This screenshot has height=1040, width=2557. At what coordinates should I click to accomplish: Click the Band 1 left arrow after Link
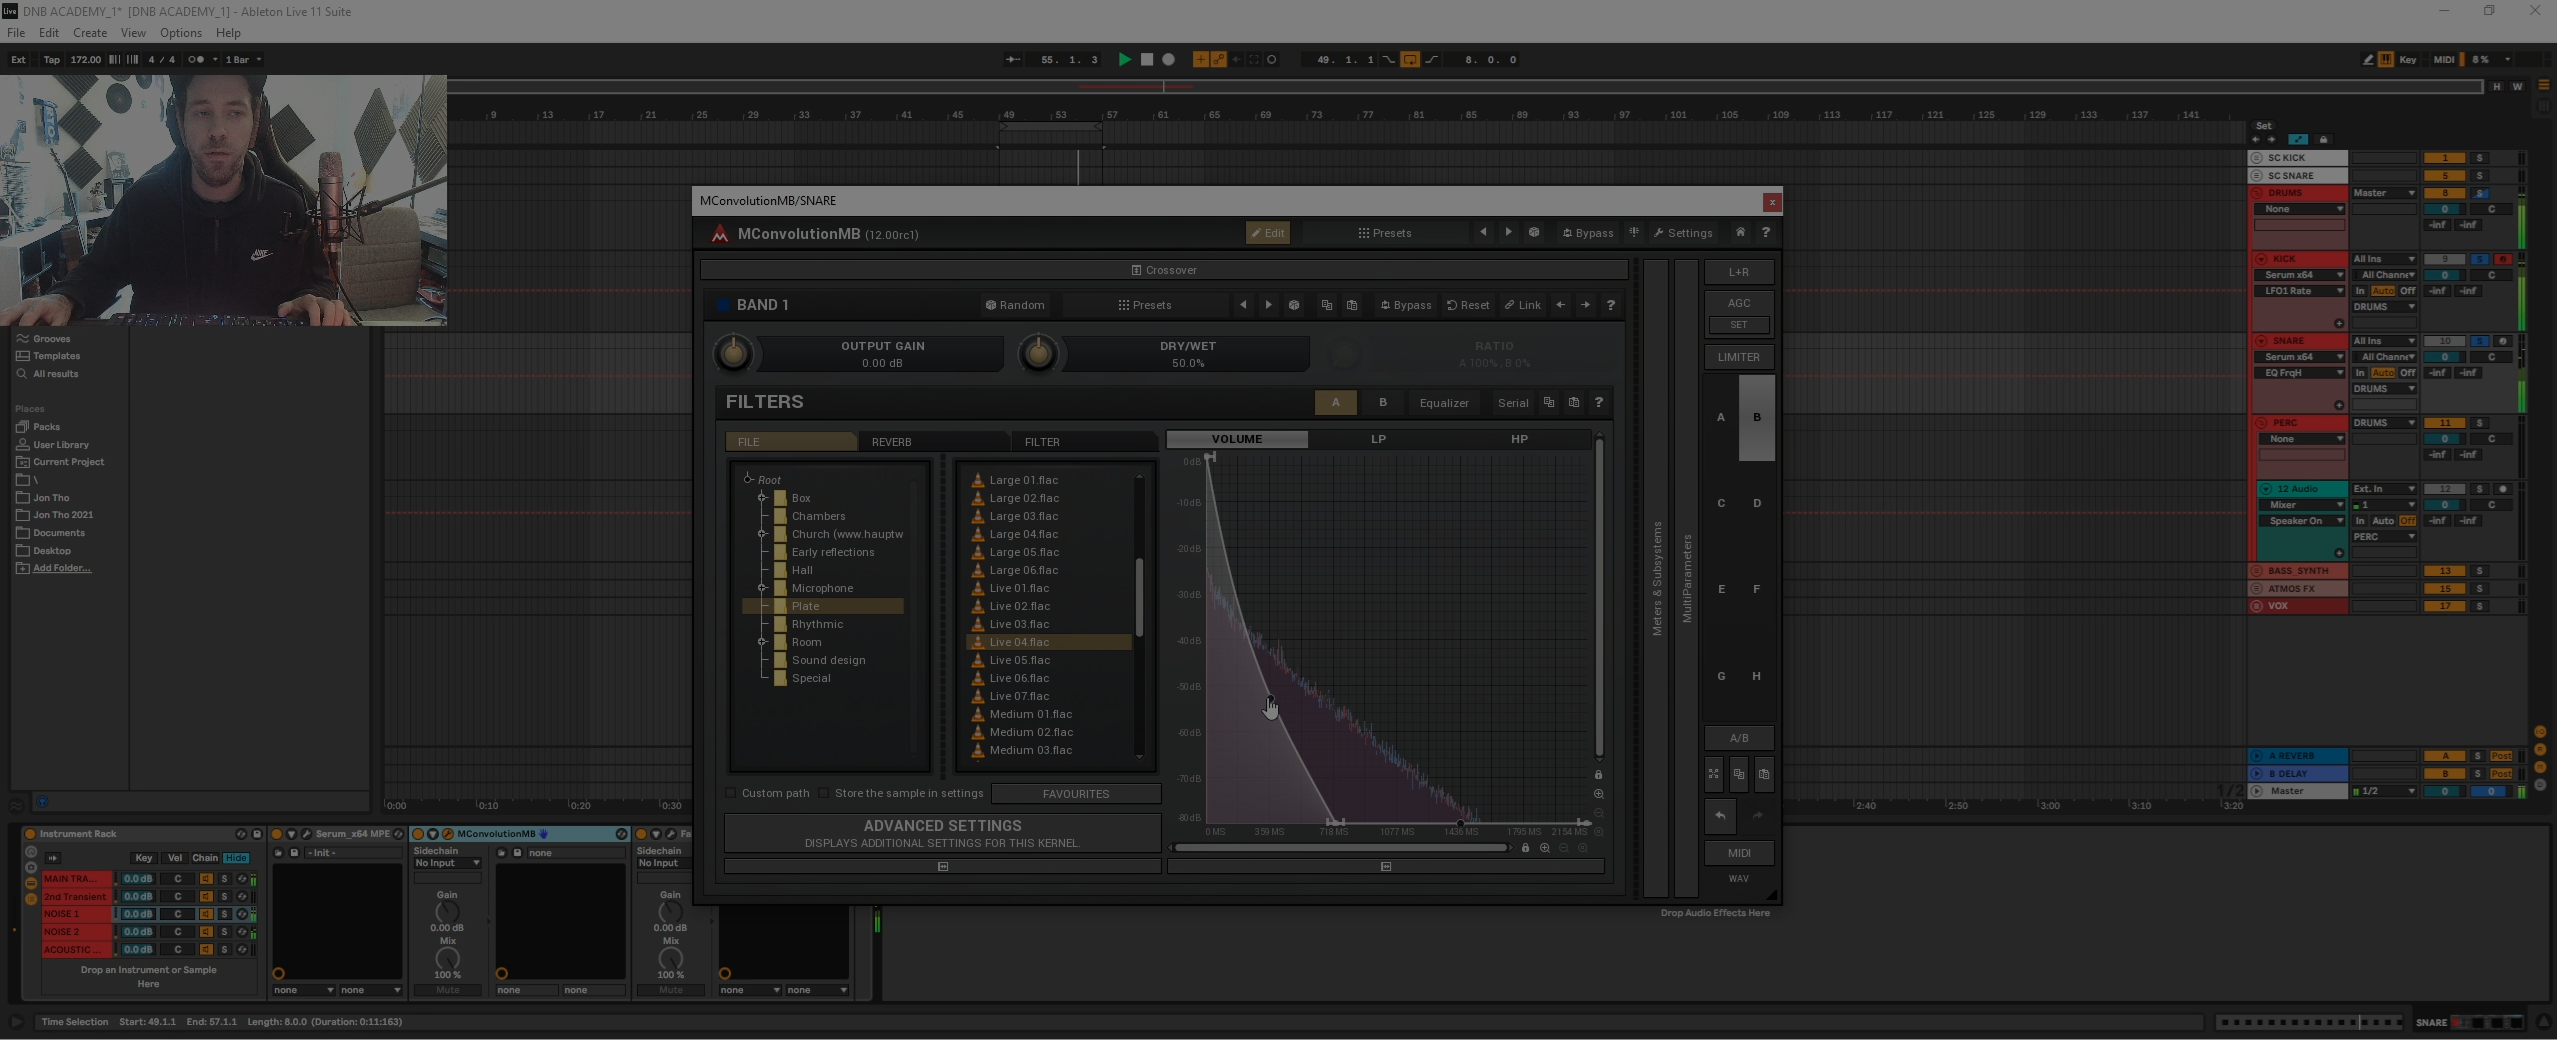[1560, 305]
